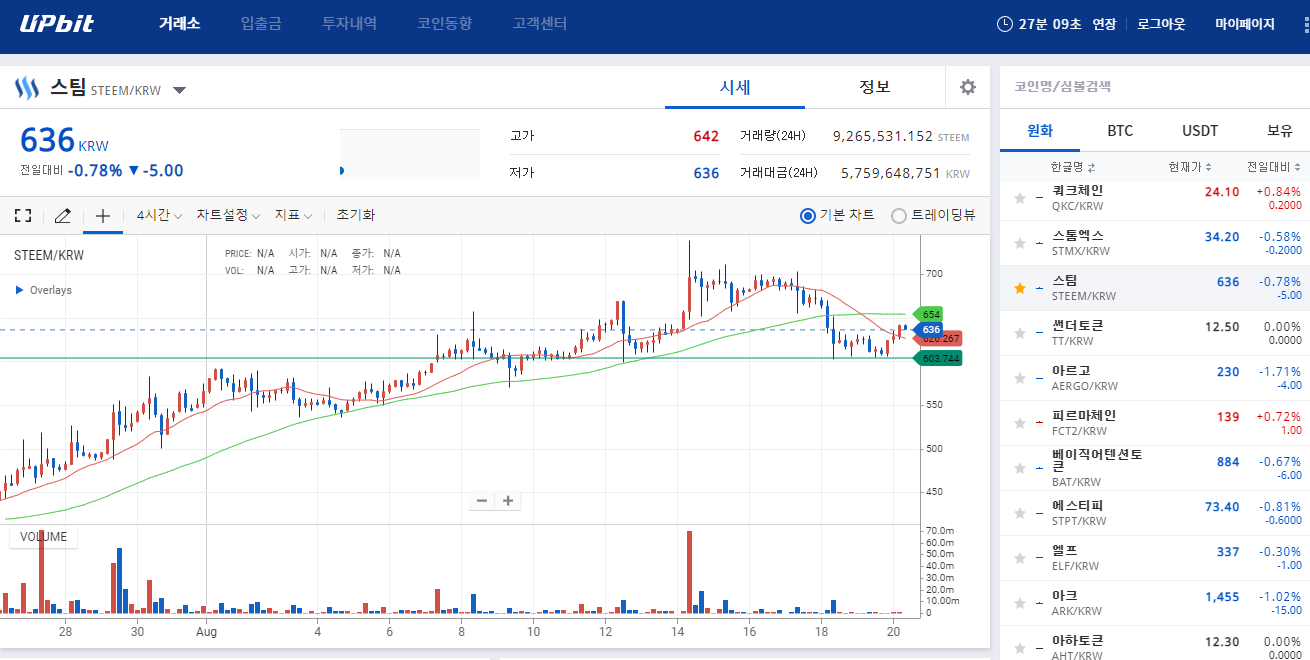Click the 636 KRW current price
The image size is (1310, 660).
64,141
